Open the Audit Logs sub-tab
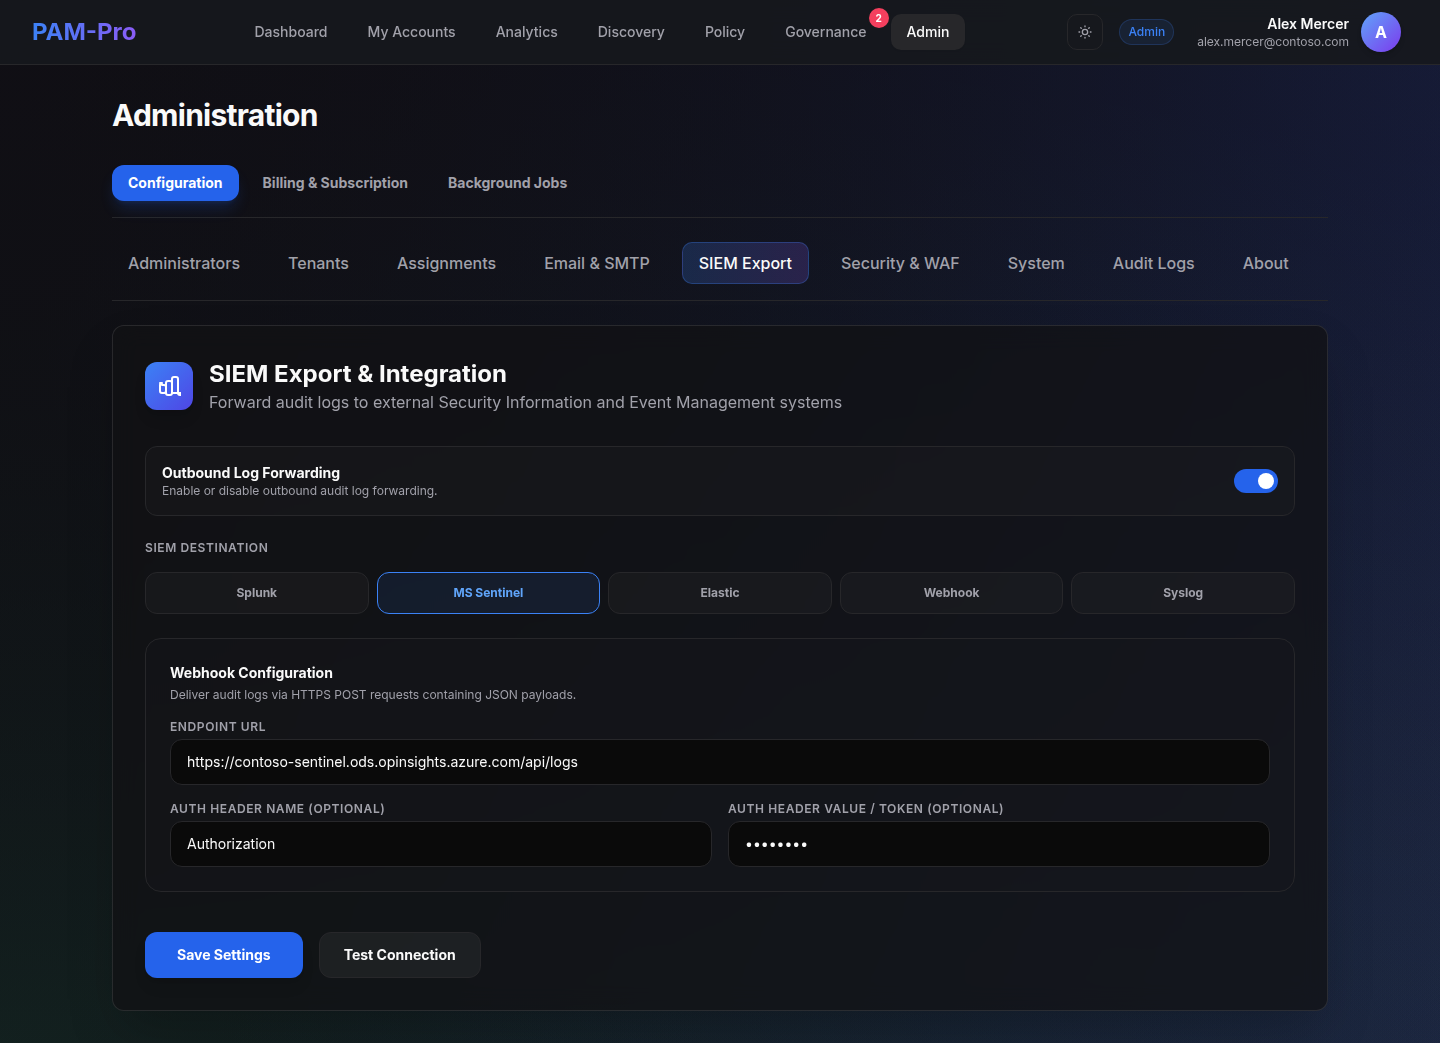This screenshot has width=1440, height=1043. coord(1154,263)
